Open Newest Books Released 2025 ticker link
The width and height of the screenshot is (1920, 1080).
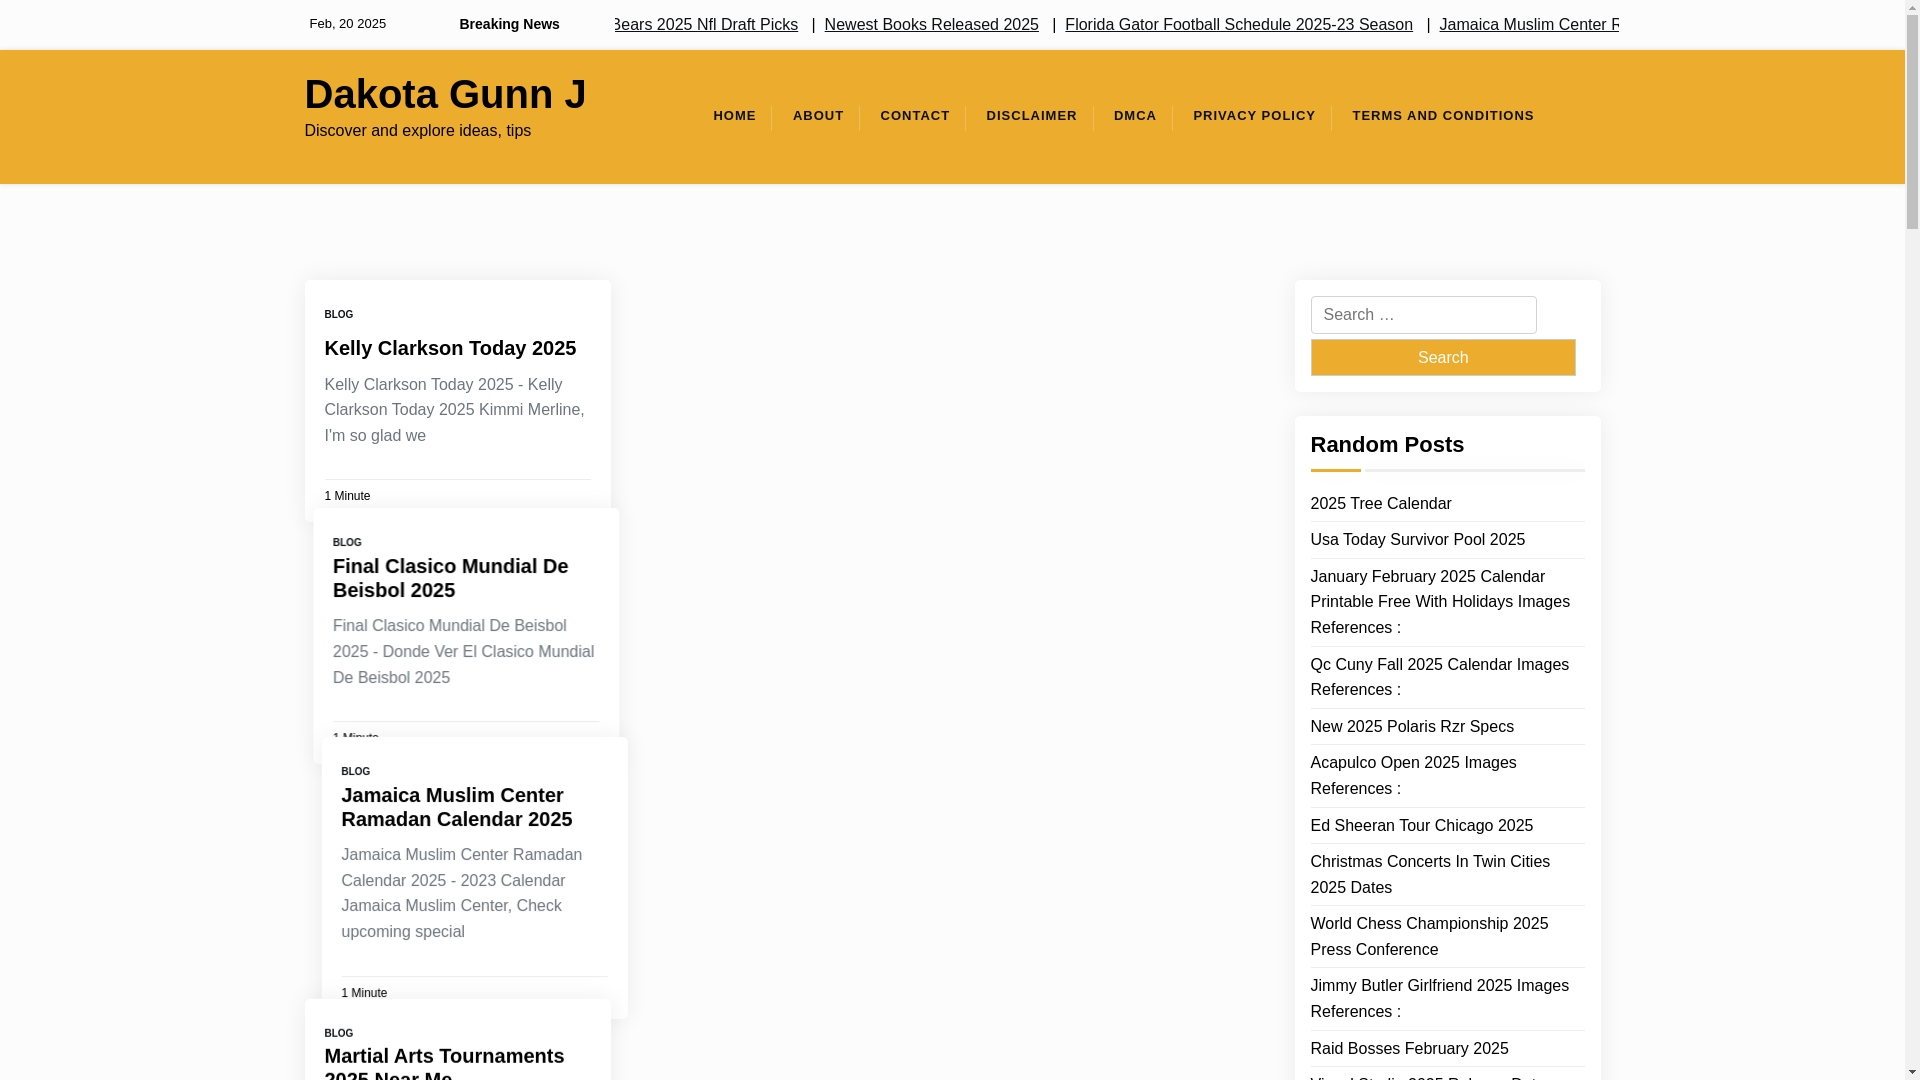(x=931, y=24)
